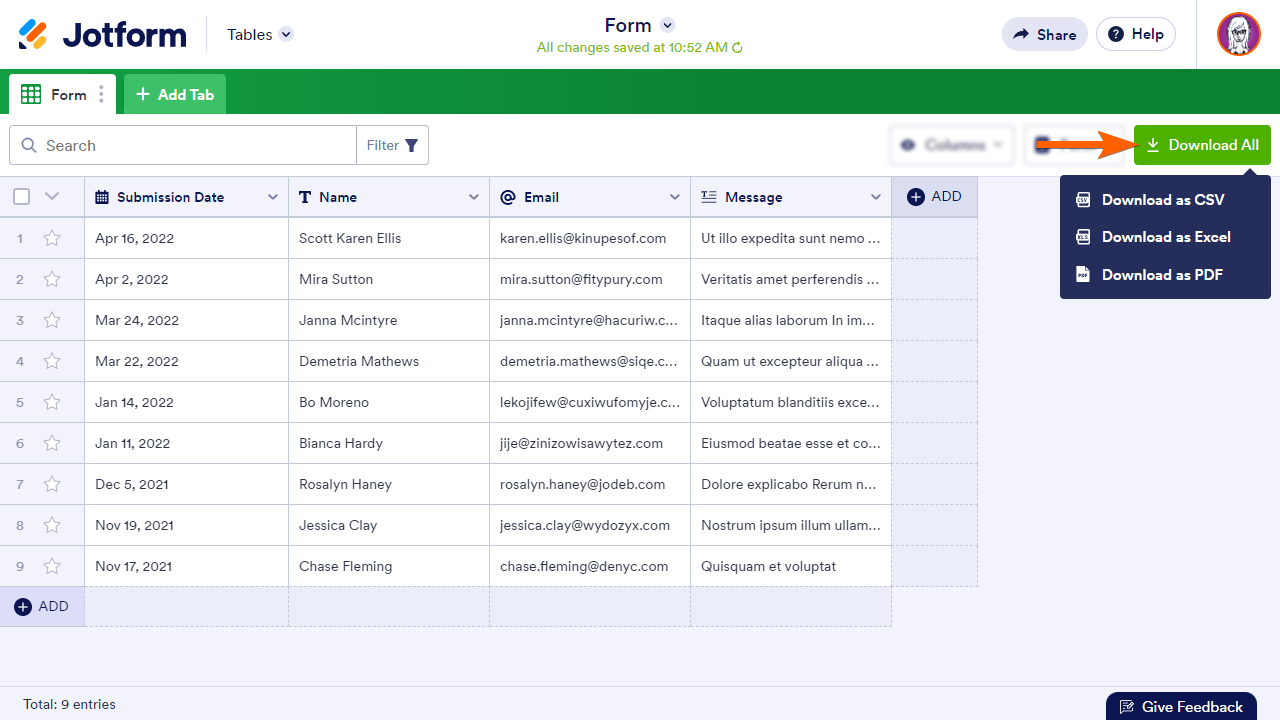This screenshot has height=720, width=1280.
Task: Open the Filter funnel icon
Action: tap(412, 144)
